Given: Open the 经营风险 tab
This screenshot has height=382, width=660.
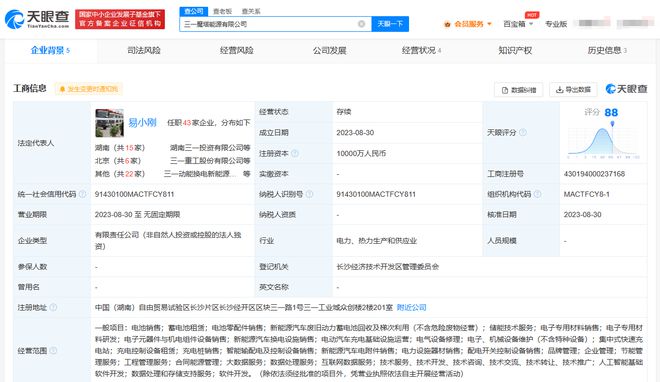Looking at the screenshot, I should [x=237, y=50].
